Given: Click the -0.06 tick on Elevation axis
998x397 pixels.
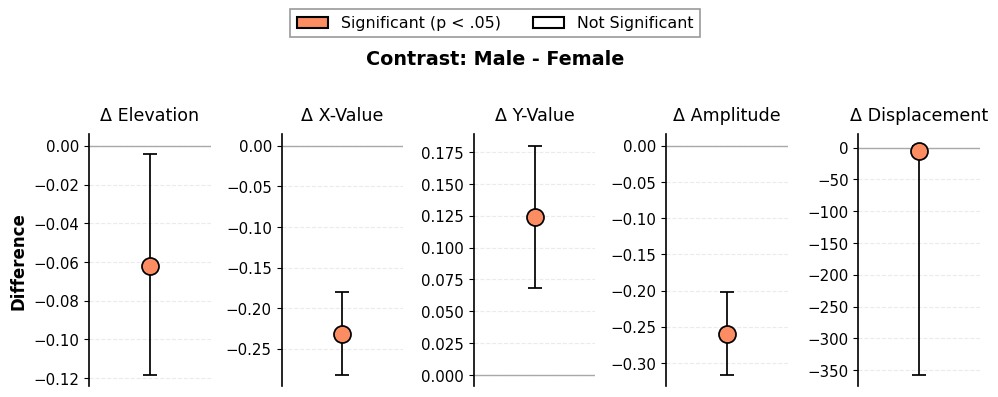Looking at the screenshot, I should point(62,263).
